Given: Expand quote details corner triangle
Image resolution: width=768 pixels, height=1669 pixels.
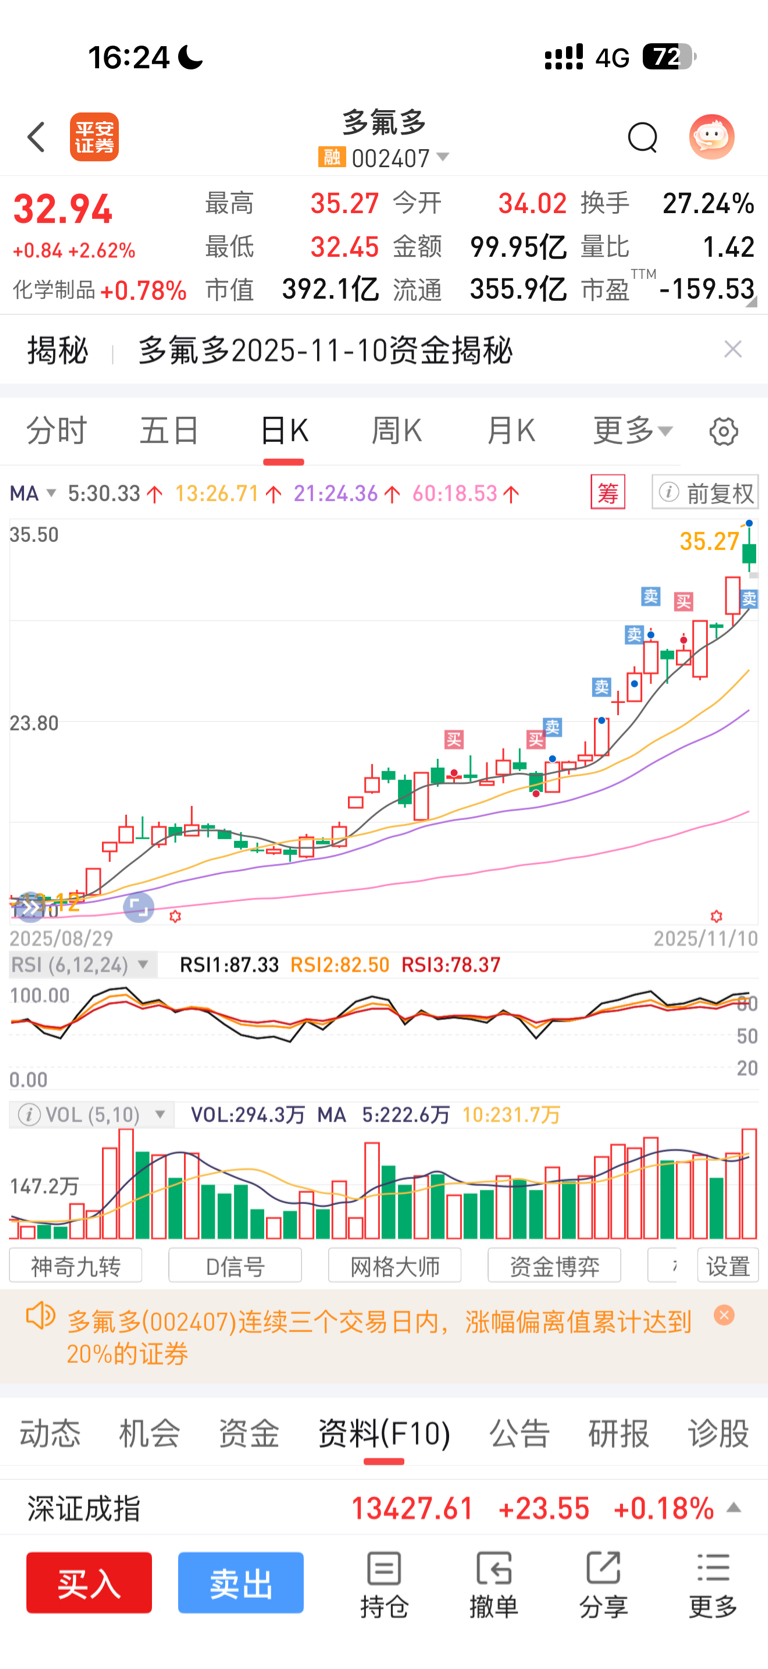Looking at the screenshot, I should tap(751, 301).
